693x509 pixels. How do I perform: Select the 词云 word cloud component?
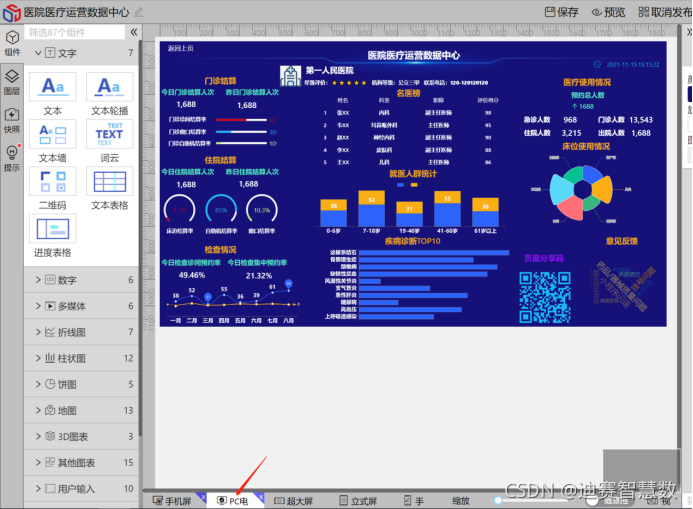point(110,141)
